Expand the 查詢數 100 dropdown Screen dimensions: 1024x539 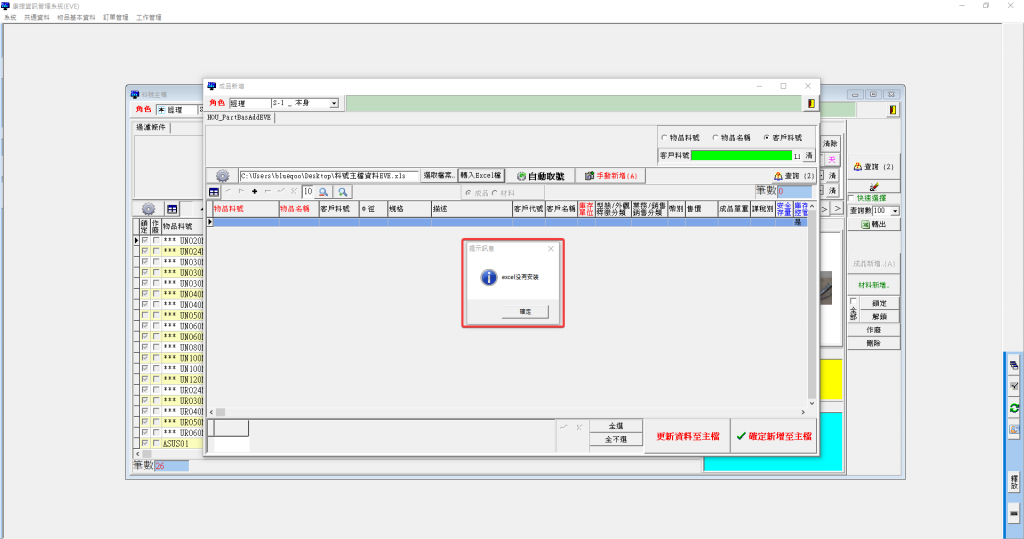click(x=894, y=211)
